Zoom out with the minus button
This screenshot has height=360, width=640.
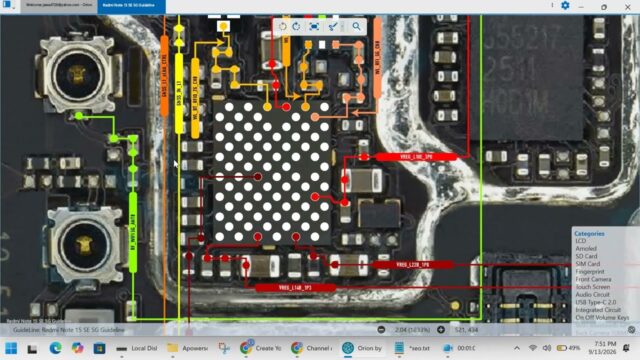tap(381, 329)
